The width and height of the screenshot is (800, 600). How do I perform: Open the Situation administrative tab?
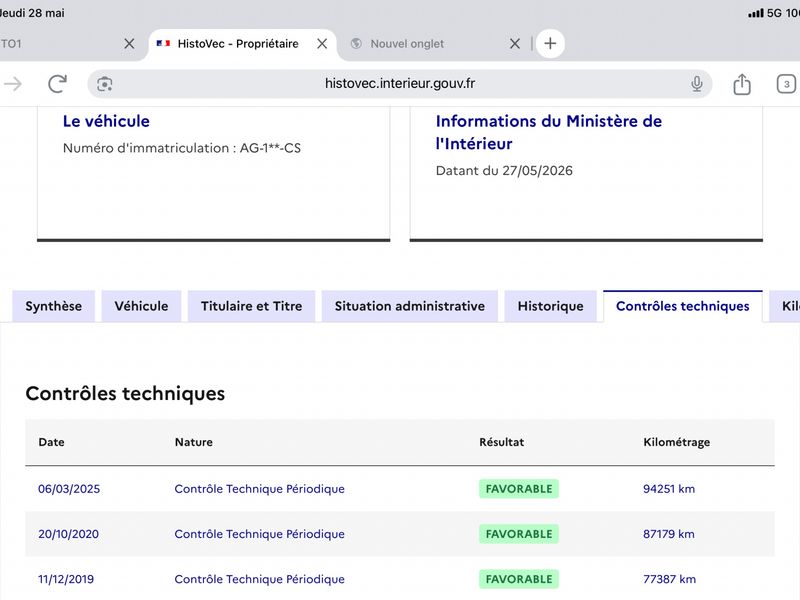(410, 306)
